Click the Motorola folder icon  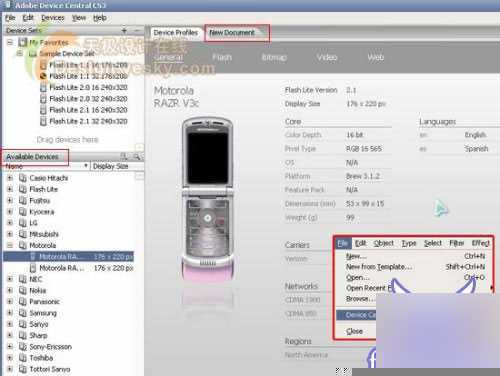[x=23, y=245]
